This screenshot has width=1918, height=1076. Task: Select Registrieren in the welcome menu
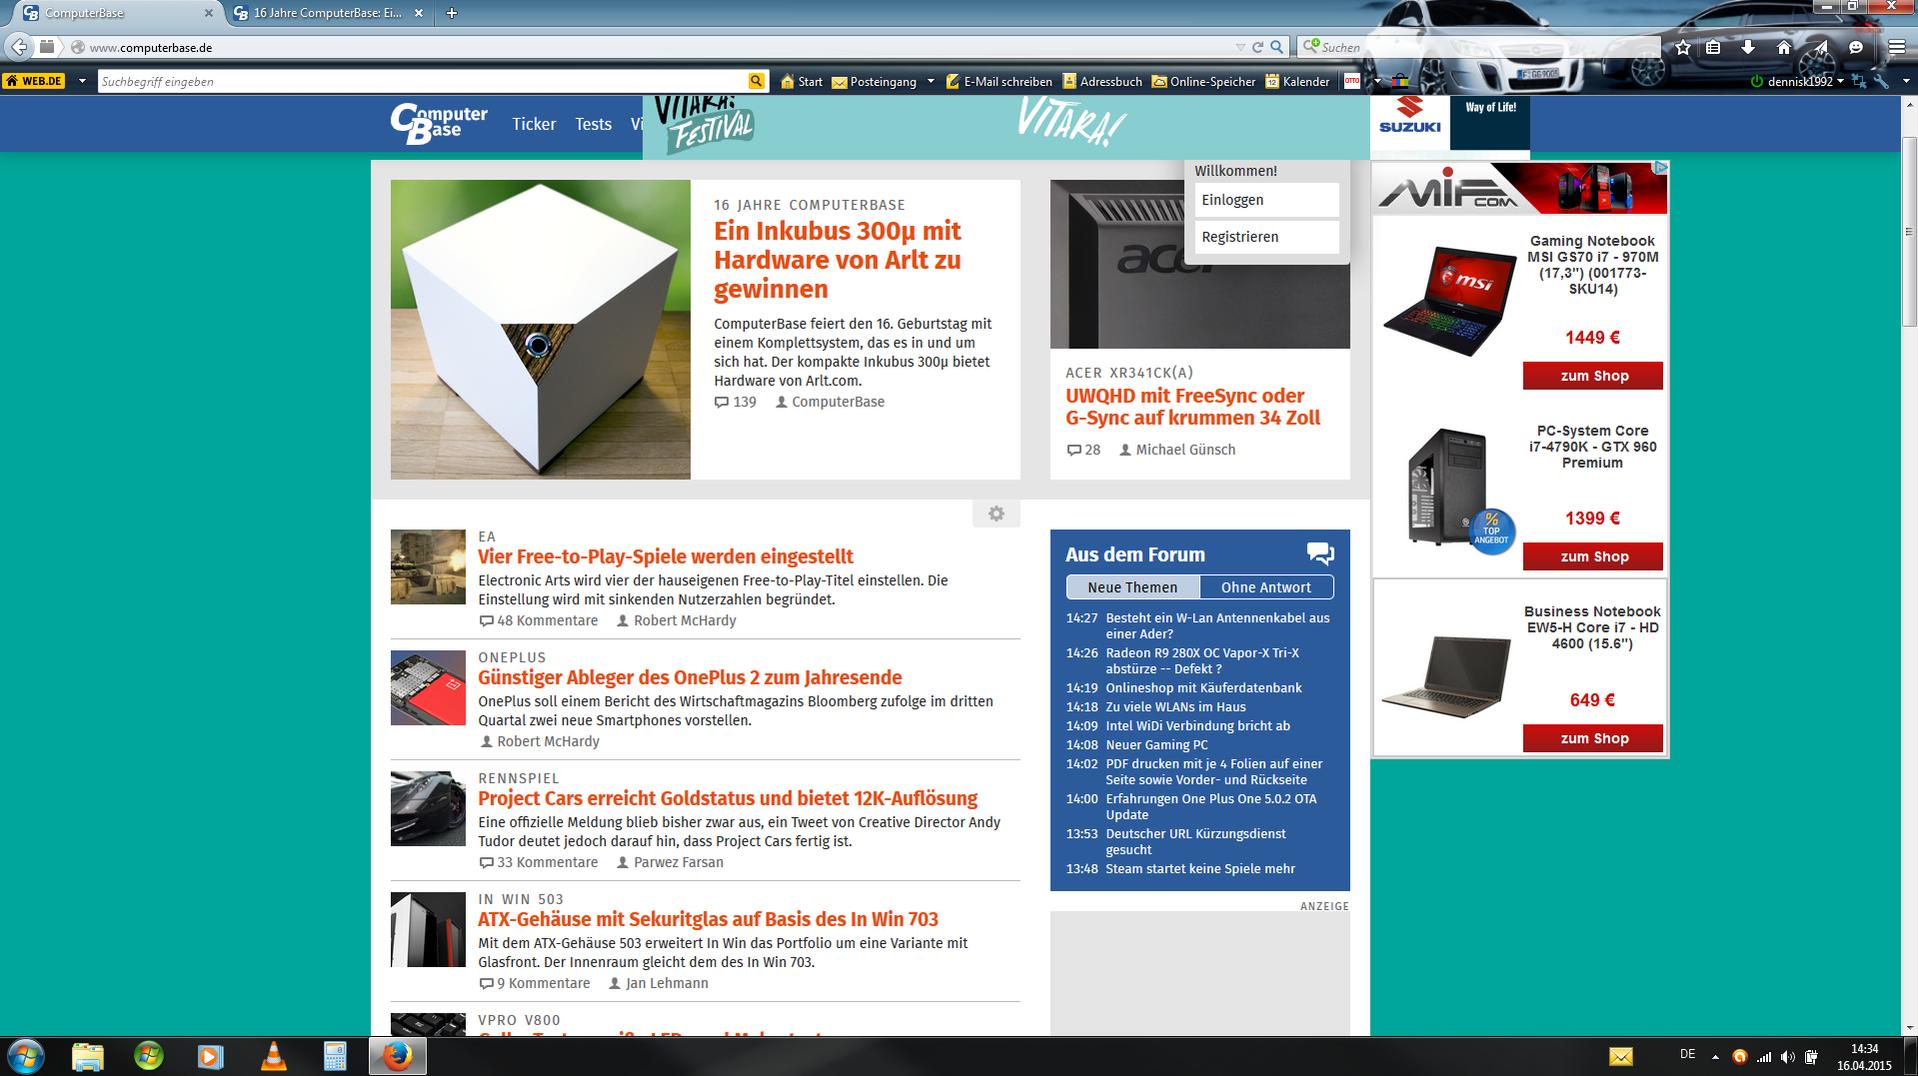point(1266,237)
